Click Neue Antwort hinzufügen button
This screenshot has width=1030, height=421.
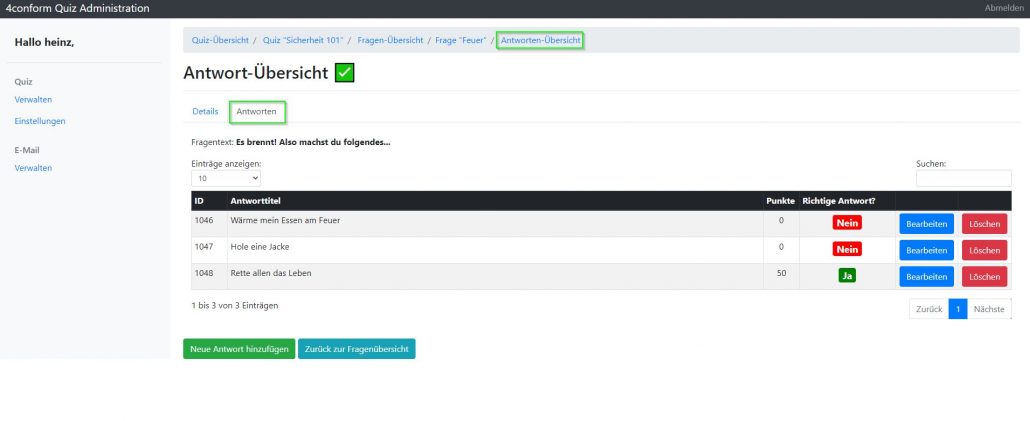(238, 349)
